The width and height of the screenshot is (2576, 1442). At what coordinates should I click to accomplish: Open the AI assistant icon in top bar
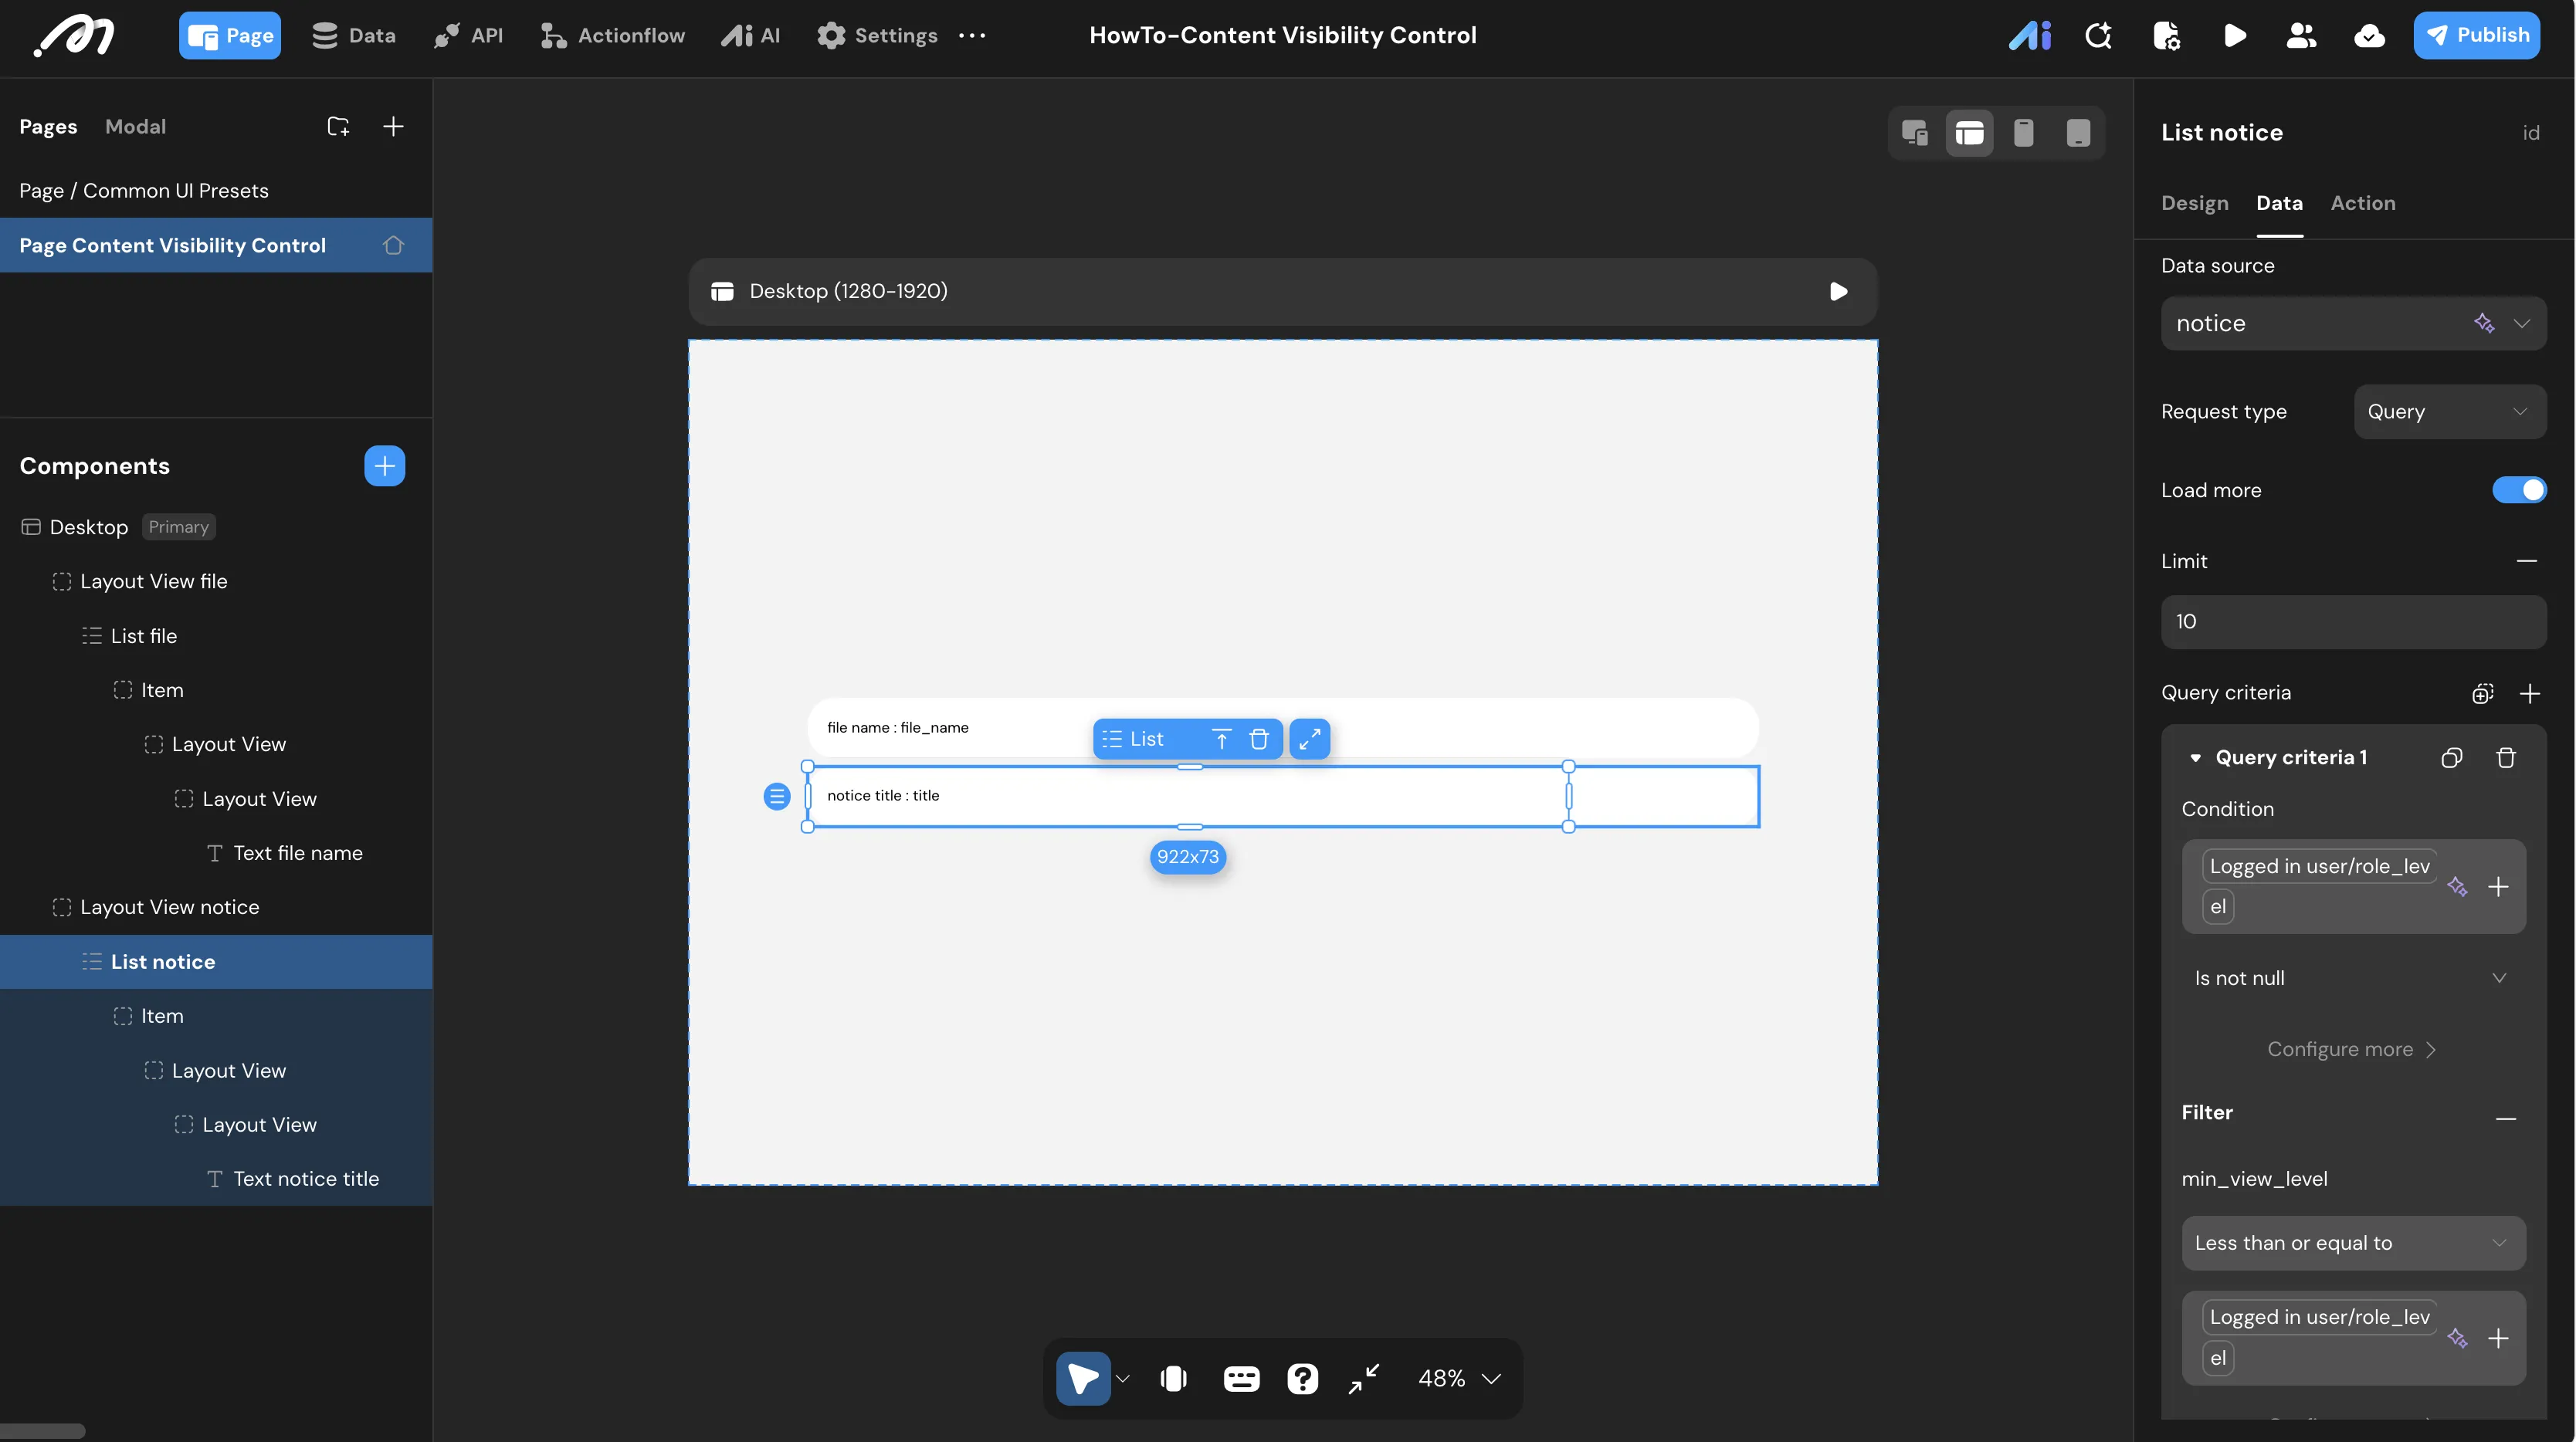(2030, 36)
